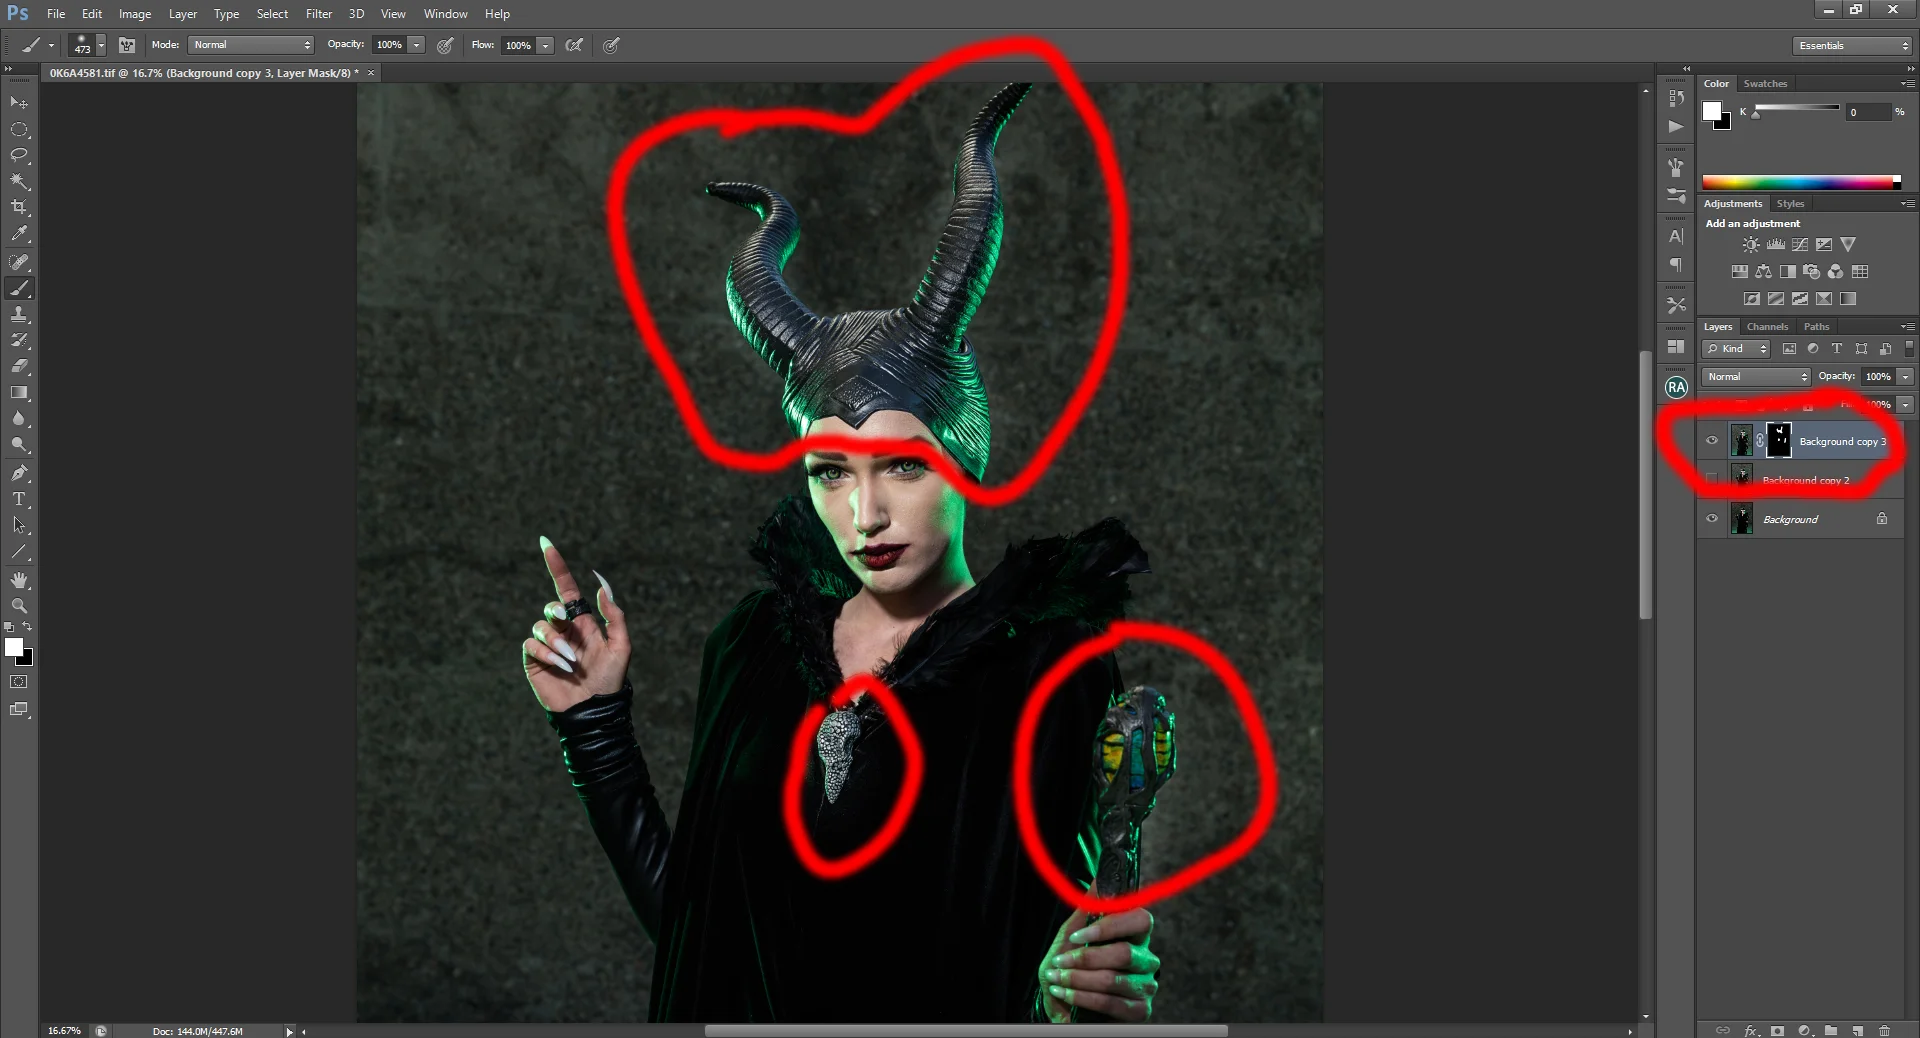Switch to the Channels tab

pos(1767,327)
